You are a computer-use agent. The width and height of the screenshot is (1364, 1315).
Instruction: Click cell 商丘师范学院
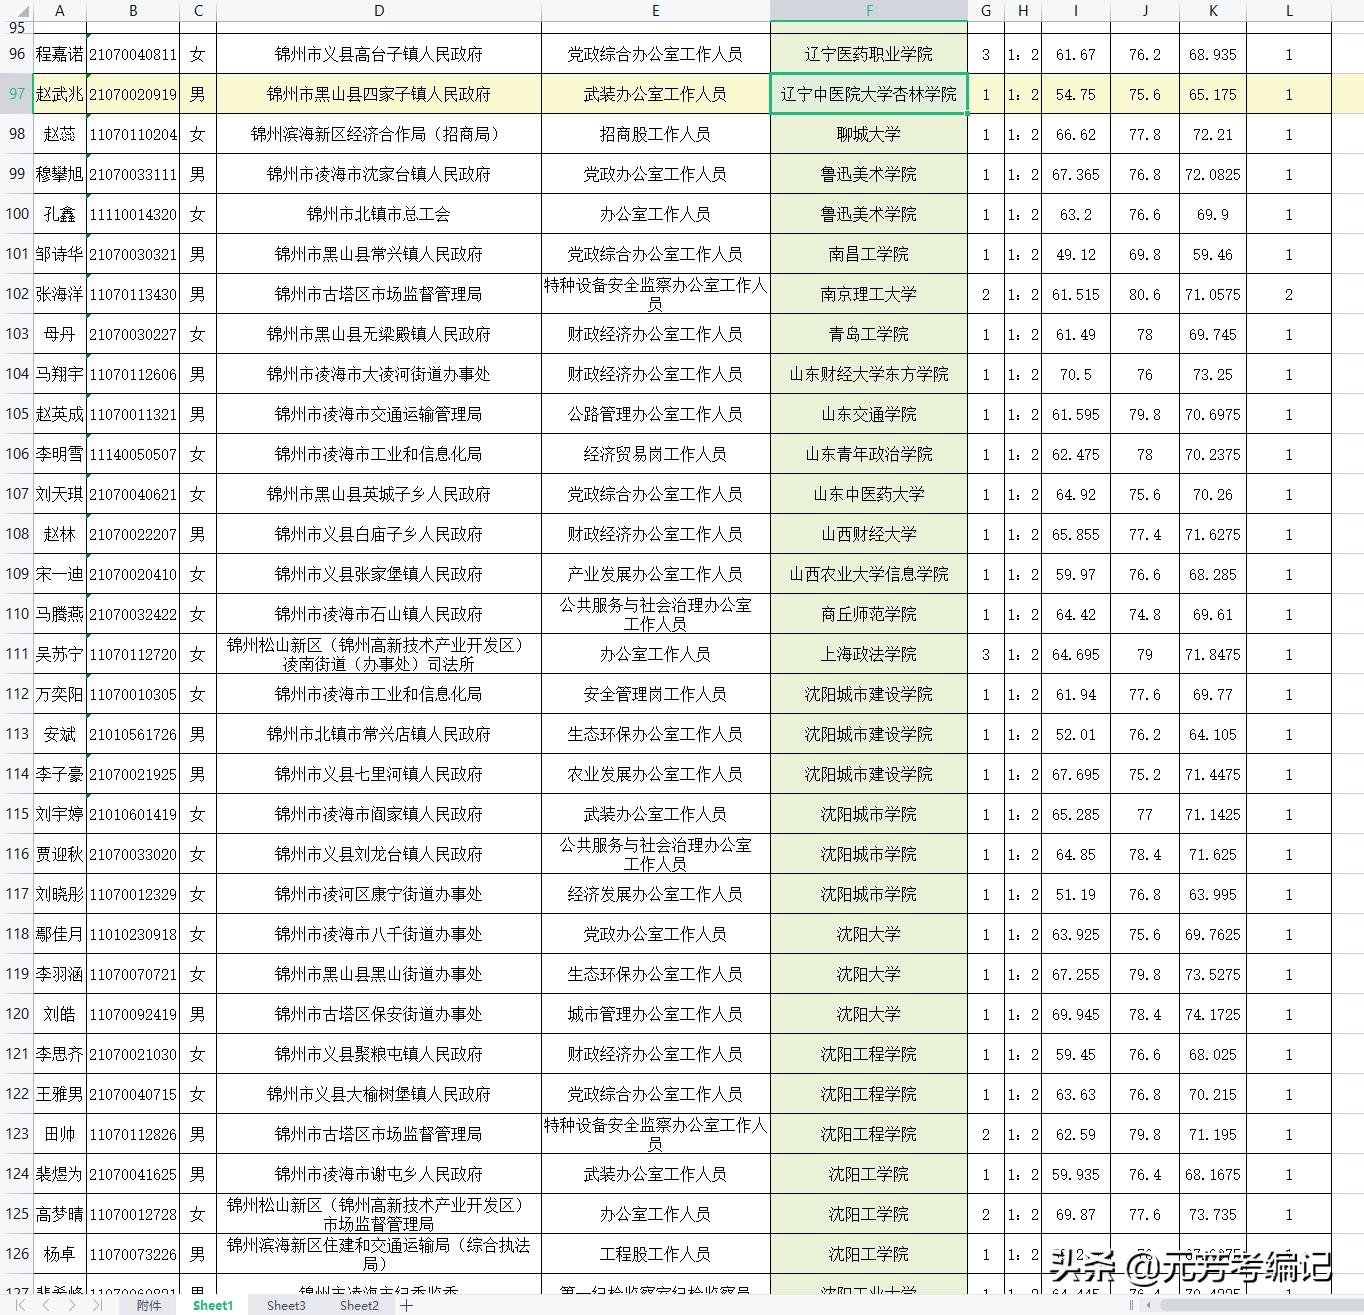(869, 614)
